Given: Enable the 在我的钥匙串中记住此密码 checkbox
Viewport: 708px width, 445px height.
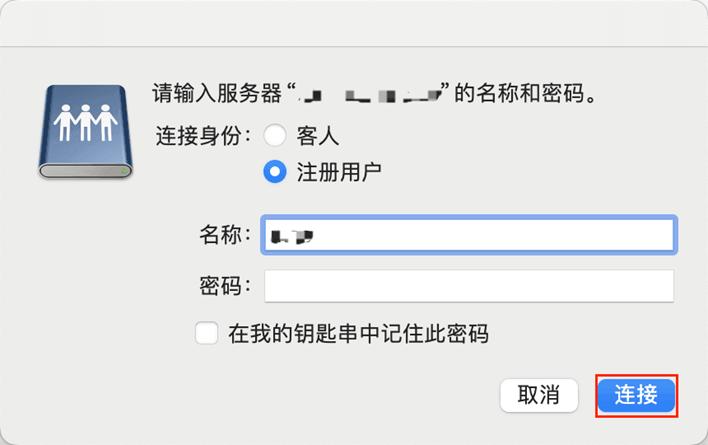Looking at the screenshot, I should [207, 333].
